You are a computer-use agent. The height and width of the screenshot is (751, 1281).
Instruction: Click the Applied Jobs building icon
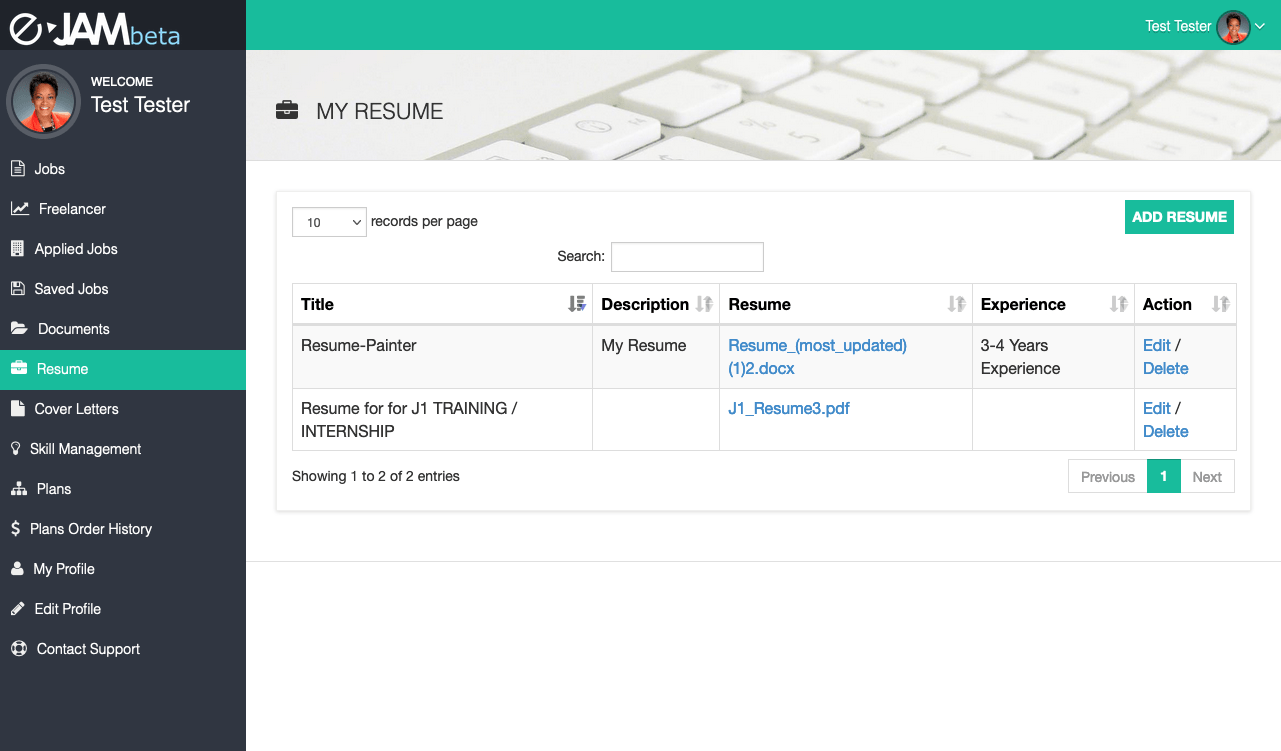pos(17,249)
